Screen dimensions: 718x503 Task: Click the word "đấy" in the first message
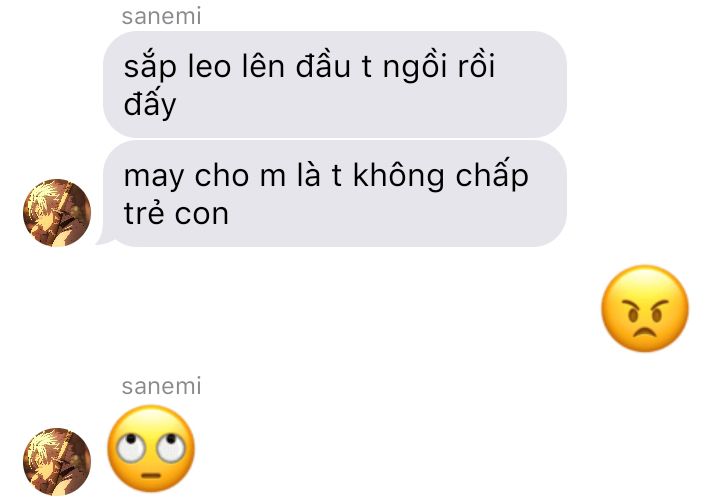[150, 102]
